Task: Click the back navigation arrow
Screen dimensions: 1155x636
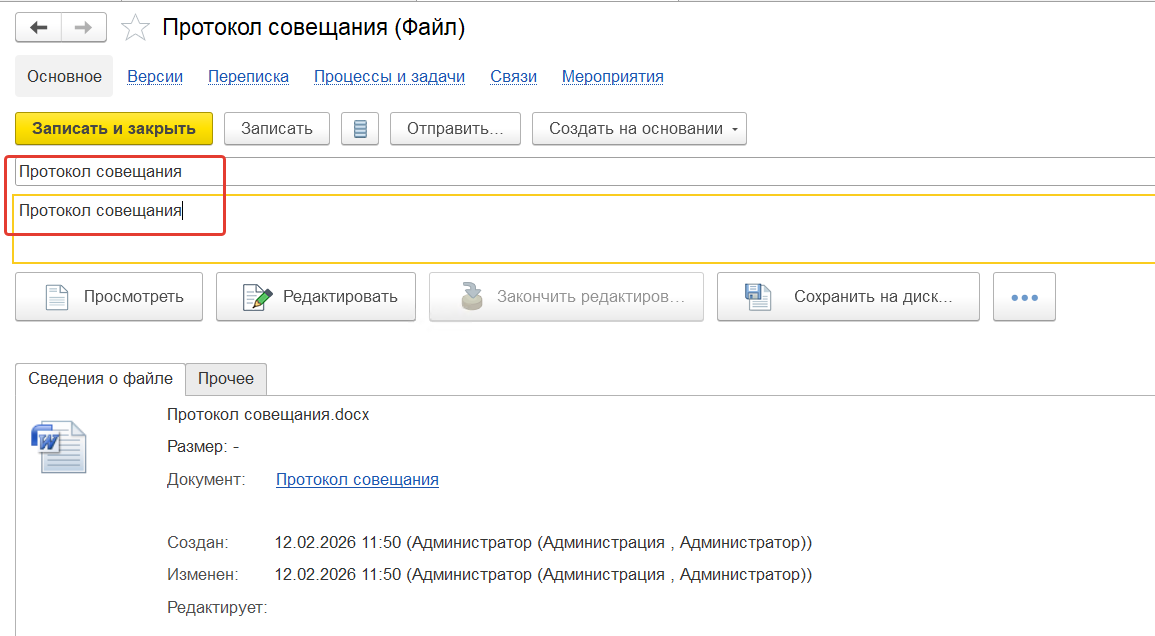Action: point(38,28)
